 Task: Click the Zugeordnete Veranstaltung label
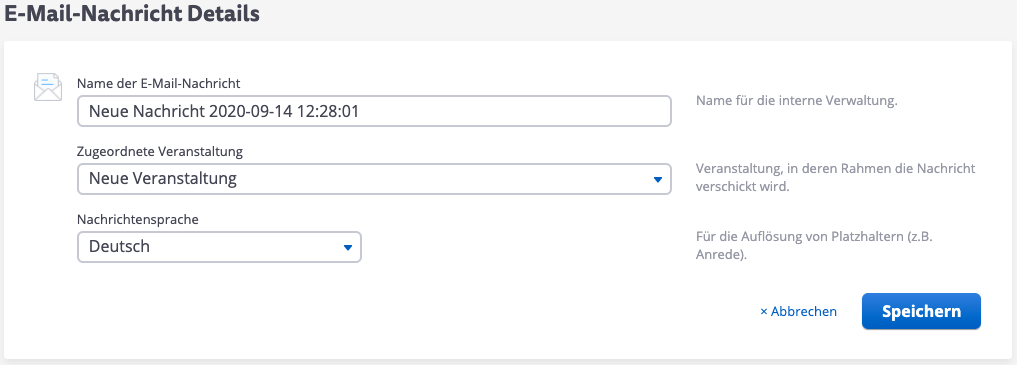point(160,152)
